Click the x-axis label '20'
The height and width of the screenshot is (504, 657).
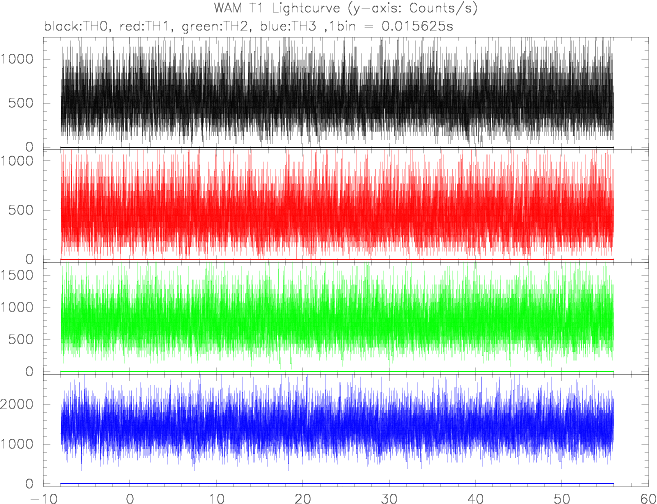point(303,499)
